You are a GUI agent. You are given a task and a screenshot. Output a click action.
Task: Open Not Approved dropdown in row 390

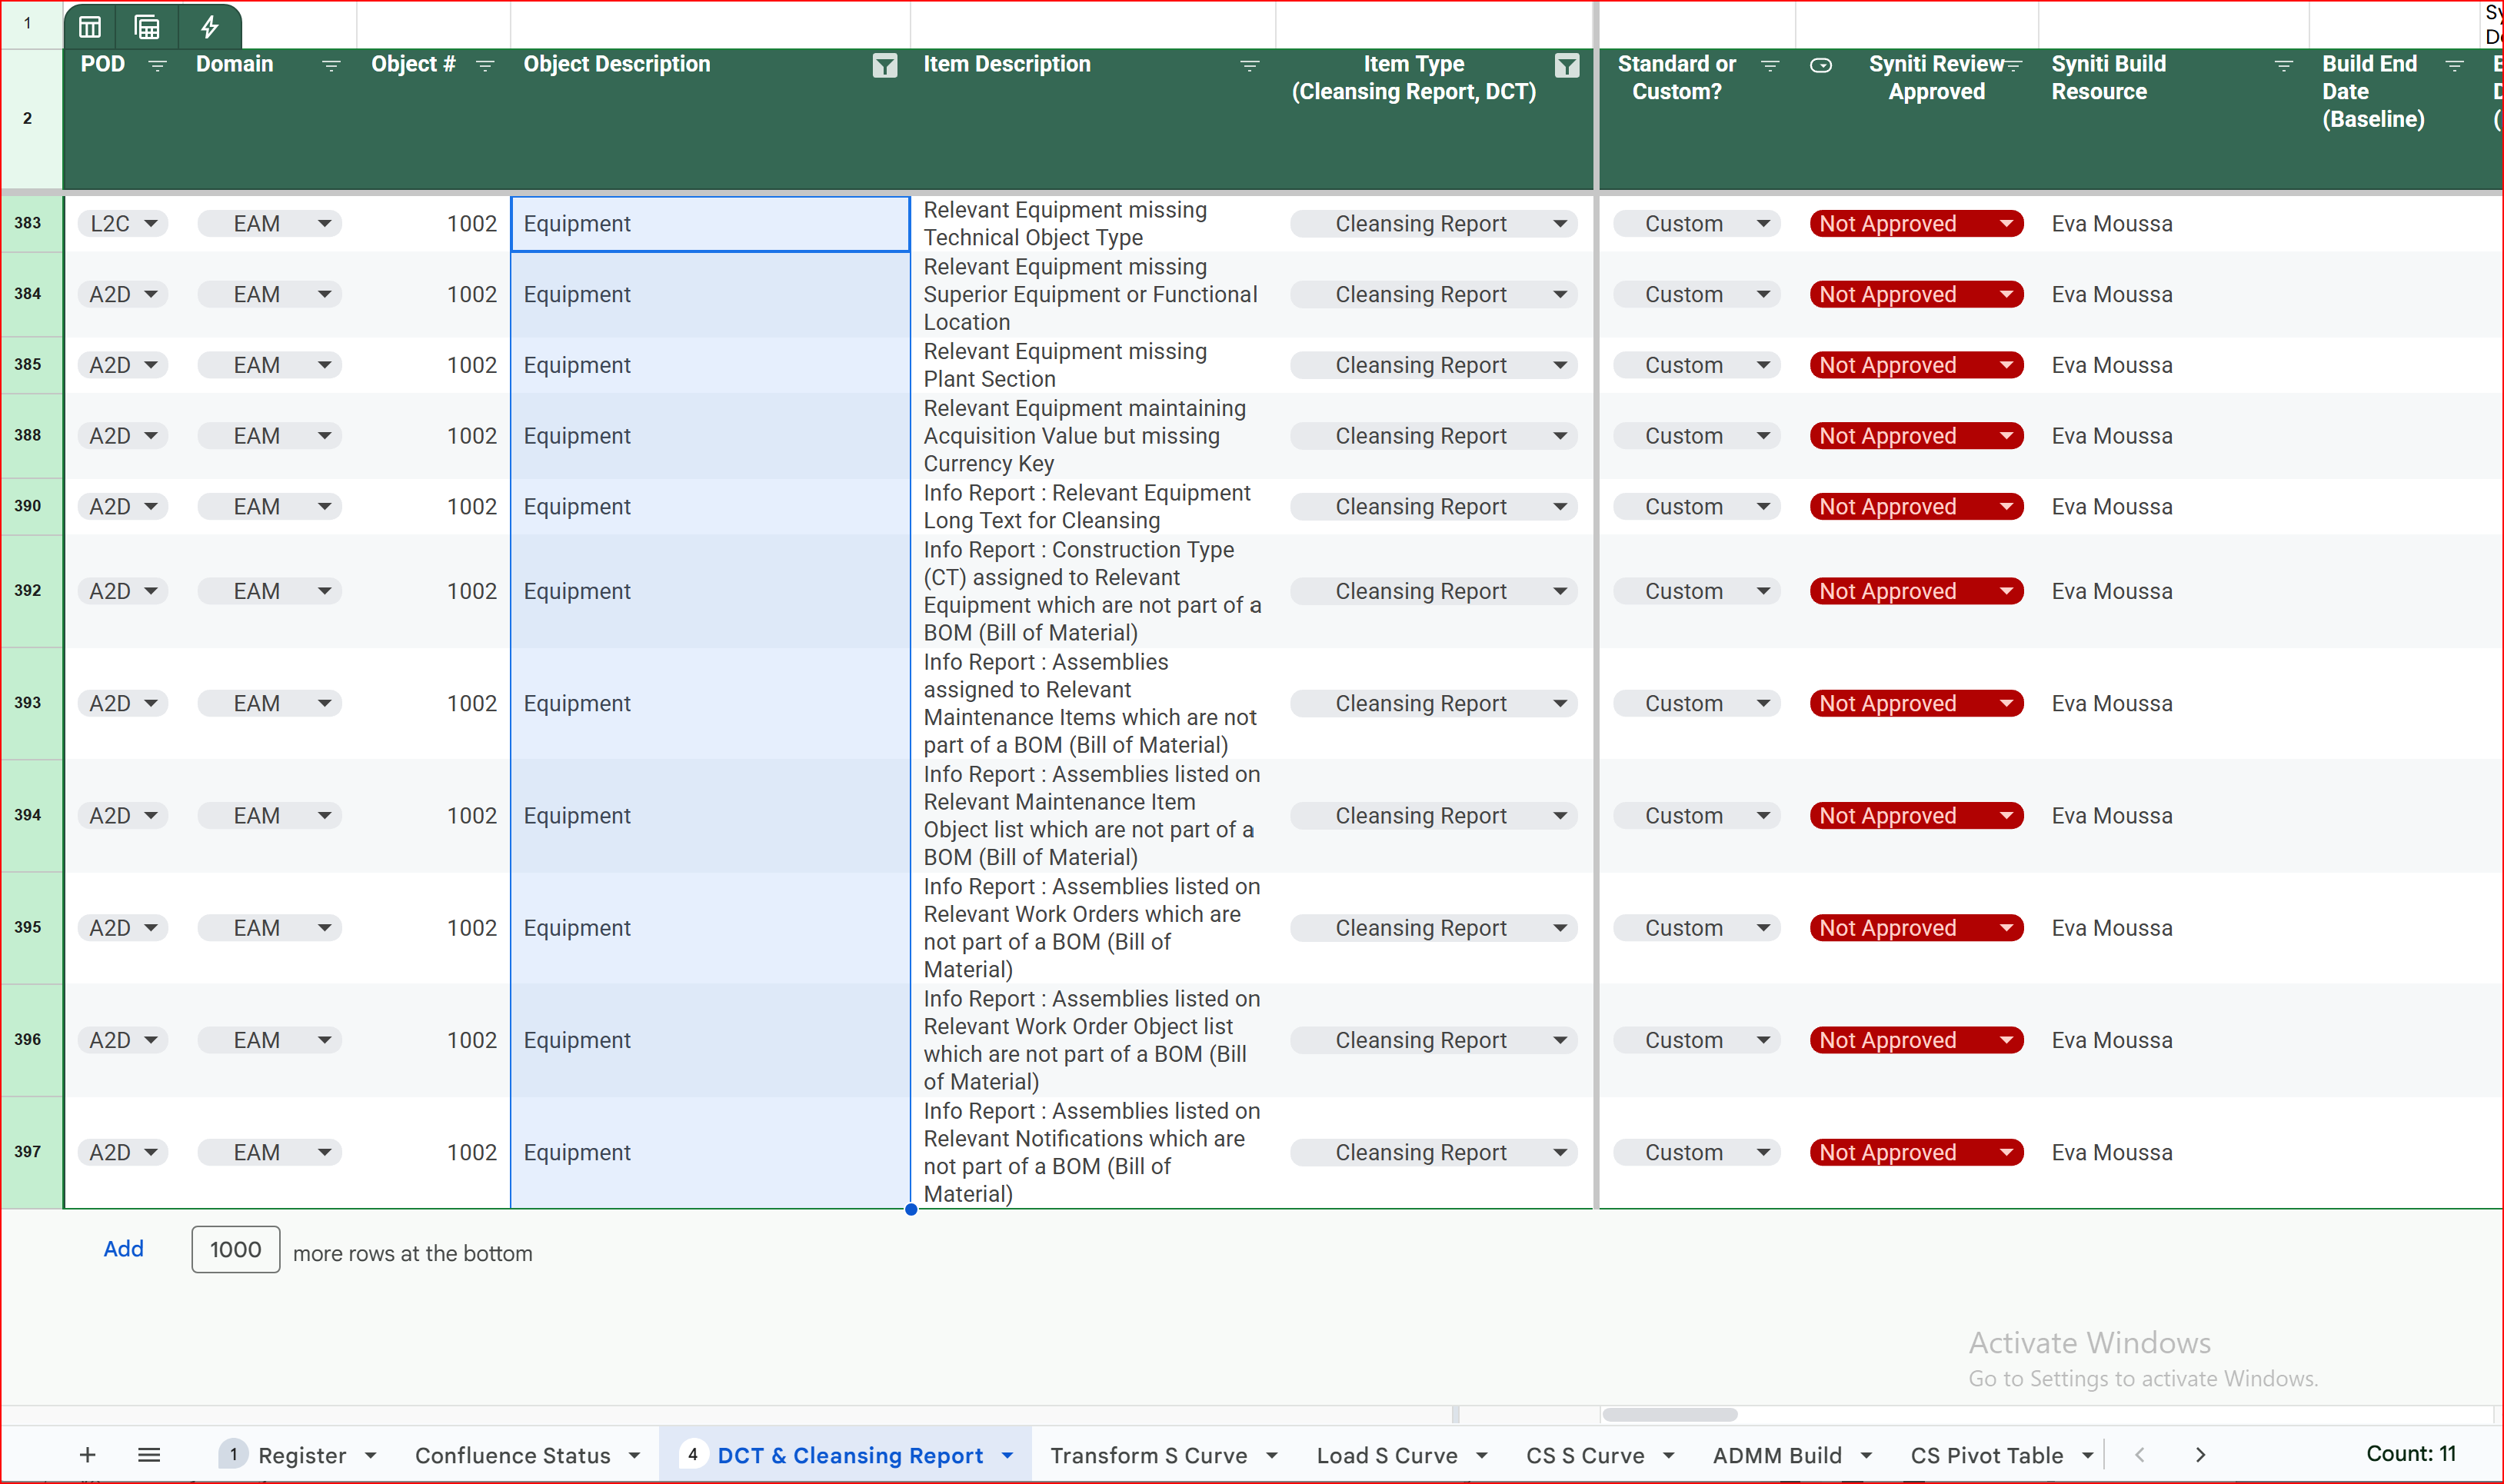[x=2006, y=507]
